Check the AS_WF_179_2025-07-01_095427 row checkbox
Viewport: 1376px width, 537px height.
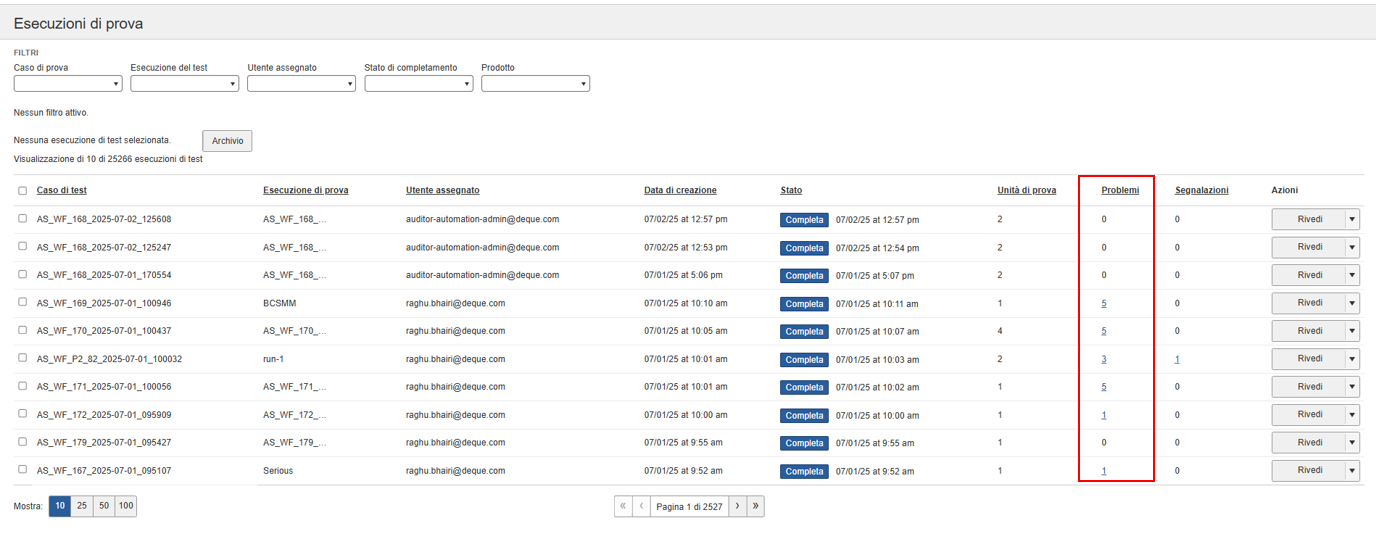pos(23,442)
